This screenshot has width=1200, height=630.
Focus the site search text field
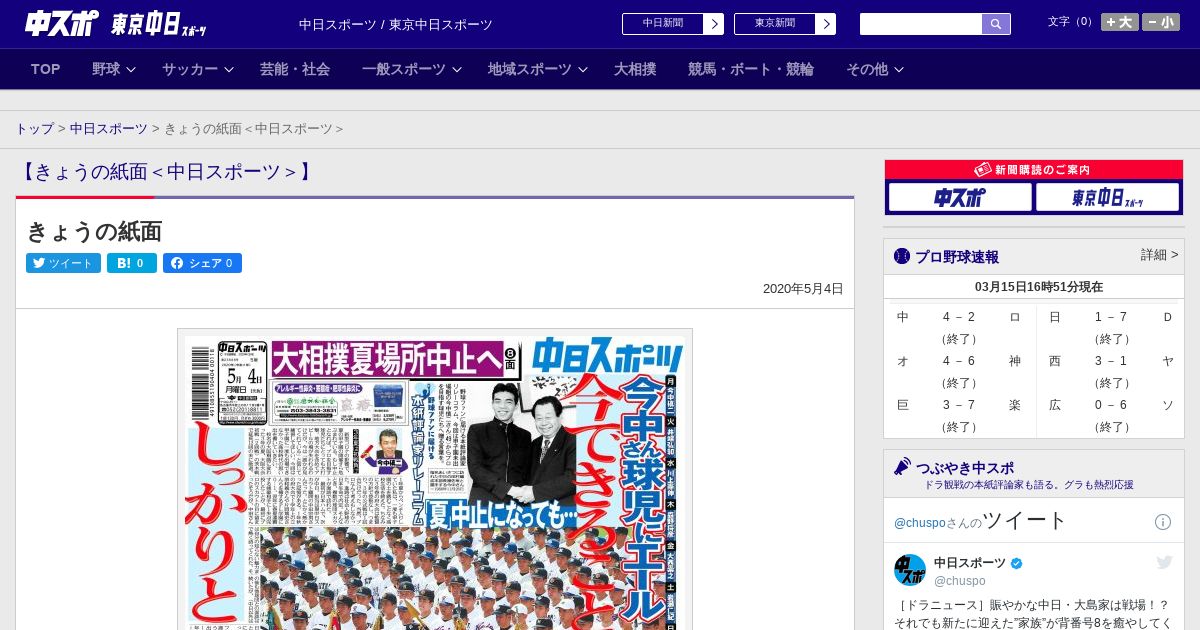(921, 24)
